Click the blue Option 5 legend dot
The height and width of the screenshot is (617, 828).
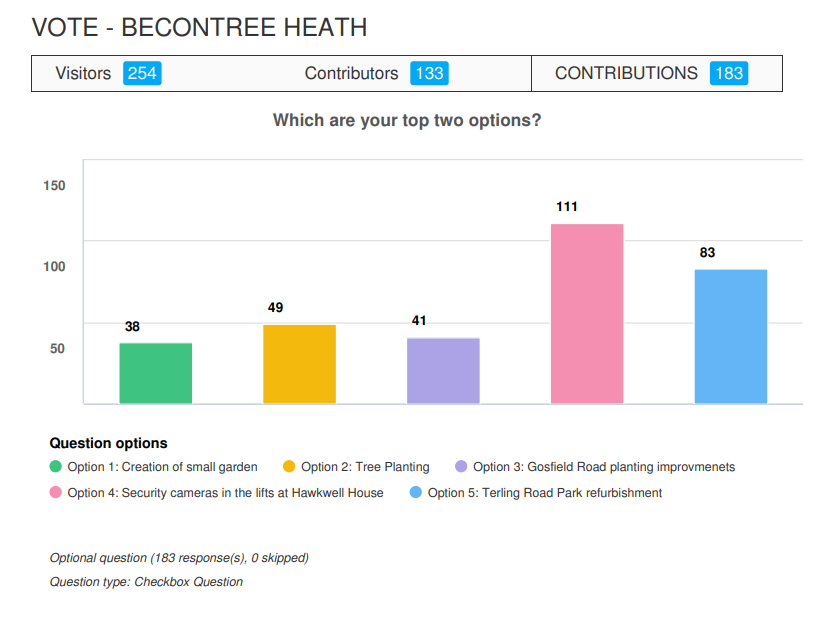point(416,493)
